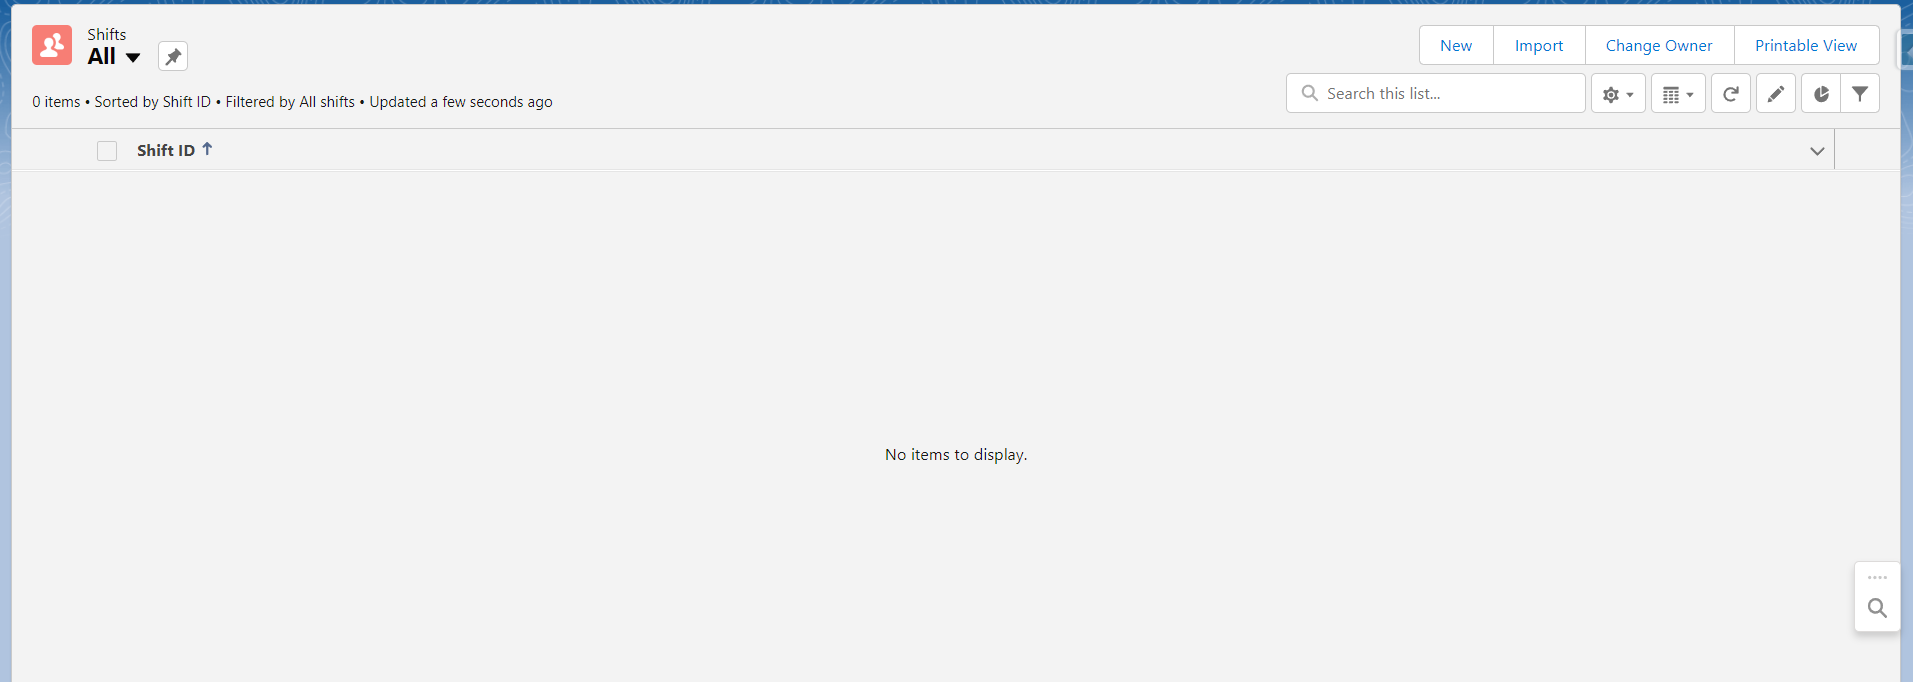Open the display as table dropdown
Screen dimensions: 1913x682
click(1677, 94)
